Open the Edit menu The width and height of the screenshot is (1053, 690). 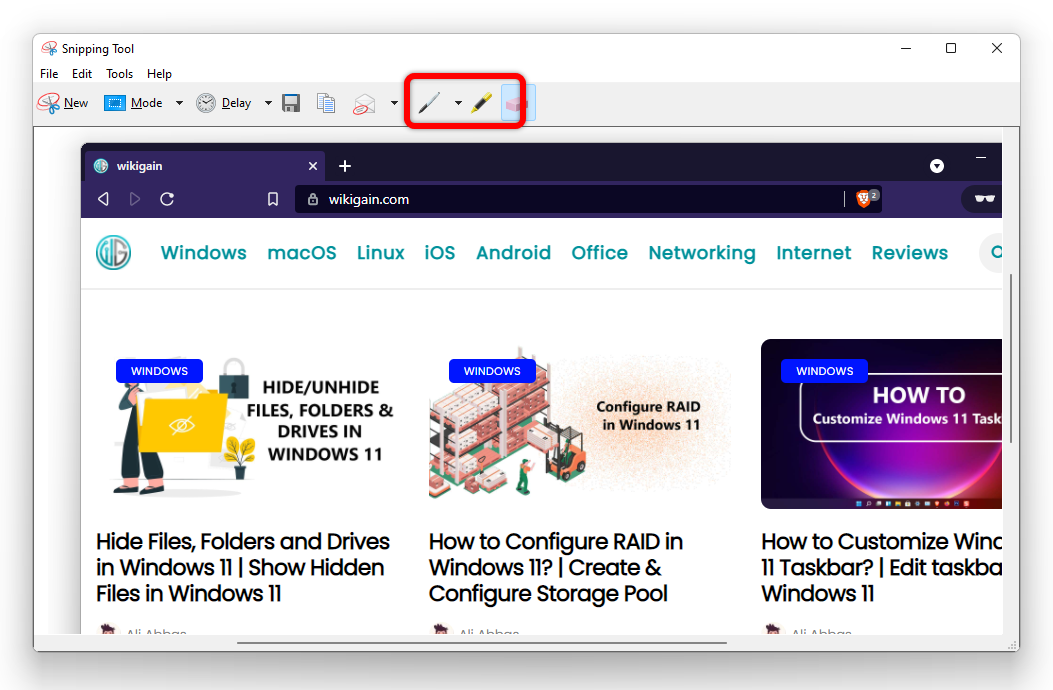82,74
